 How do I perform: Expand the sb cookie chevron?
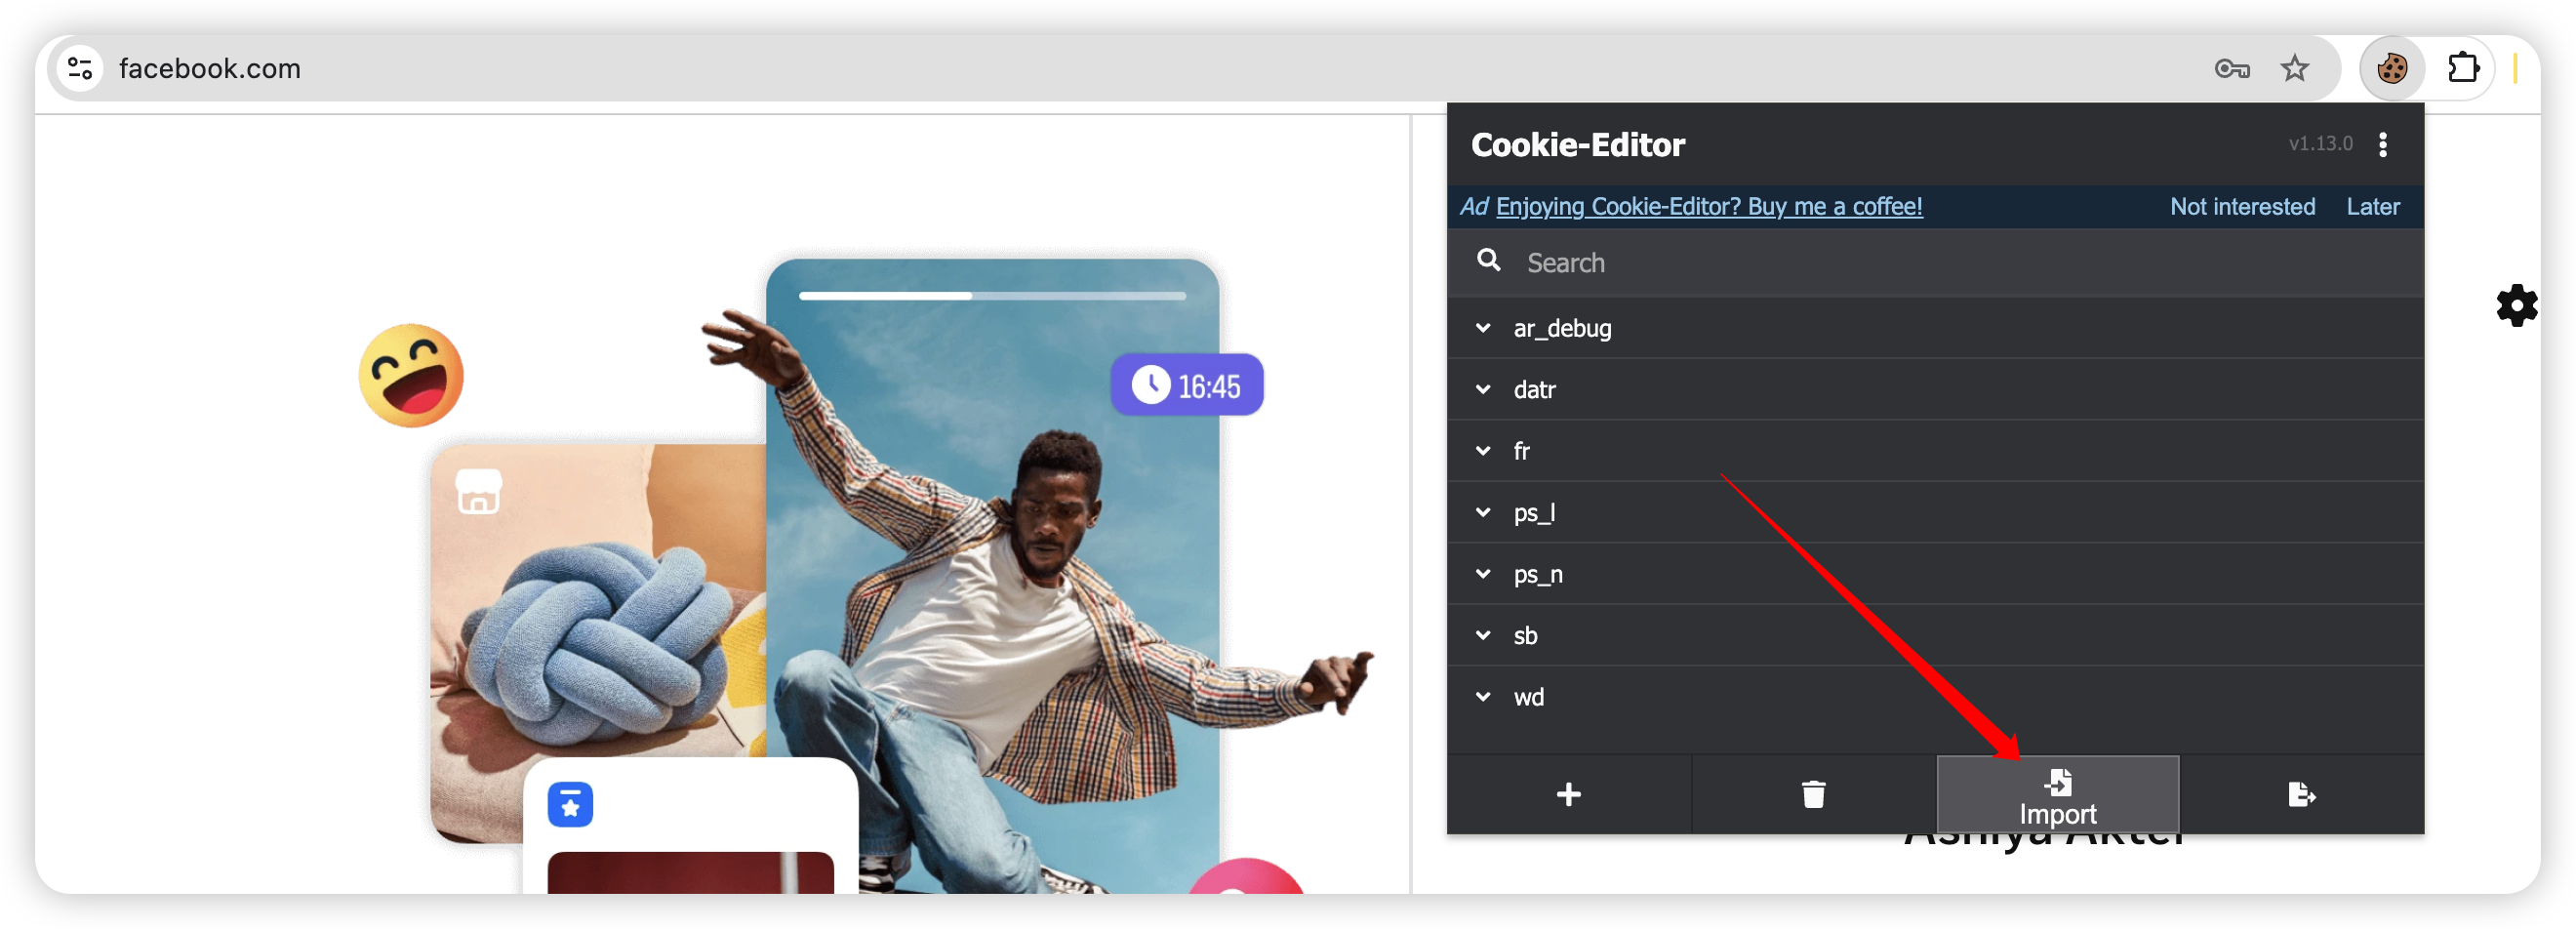(x=1483, y=635)
